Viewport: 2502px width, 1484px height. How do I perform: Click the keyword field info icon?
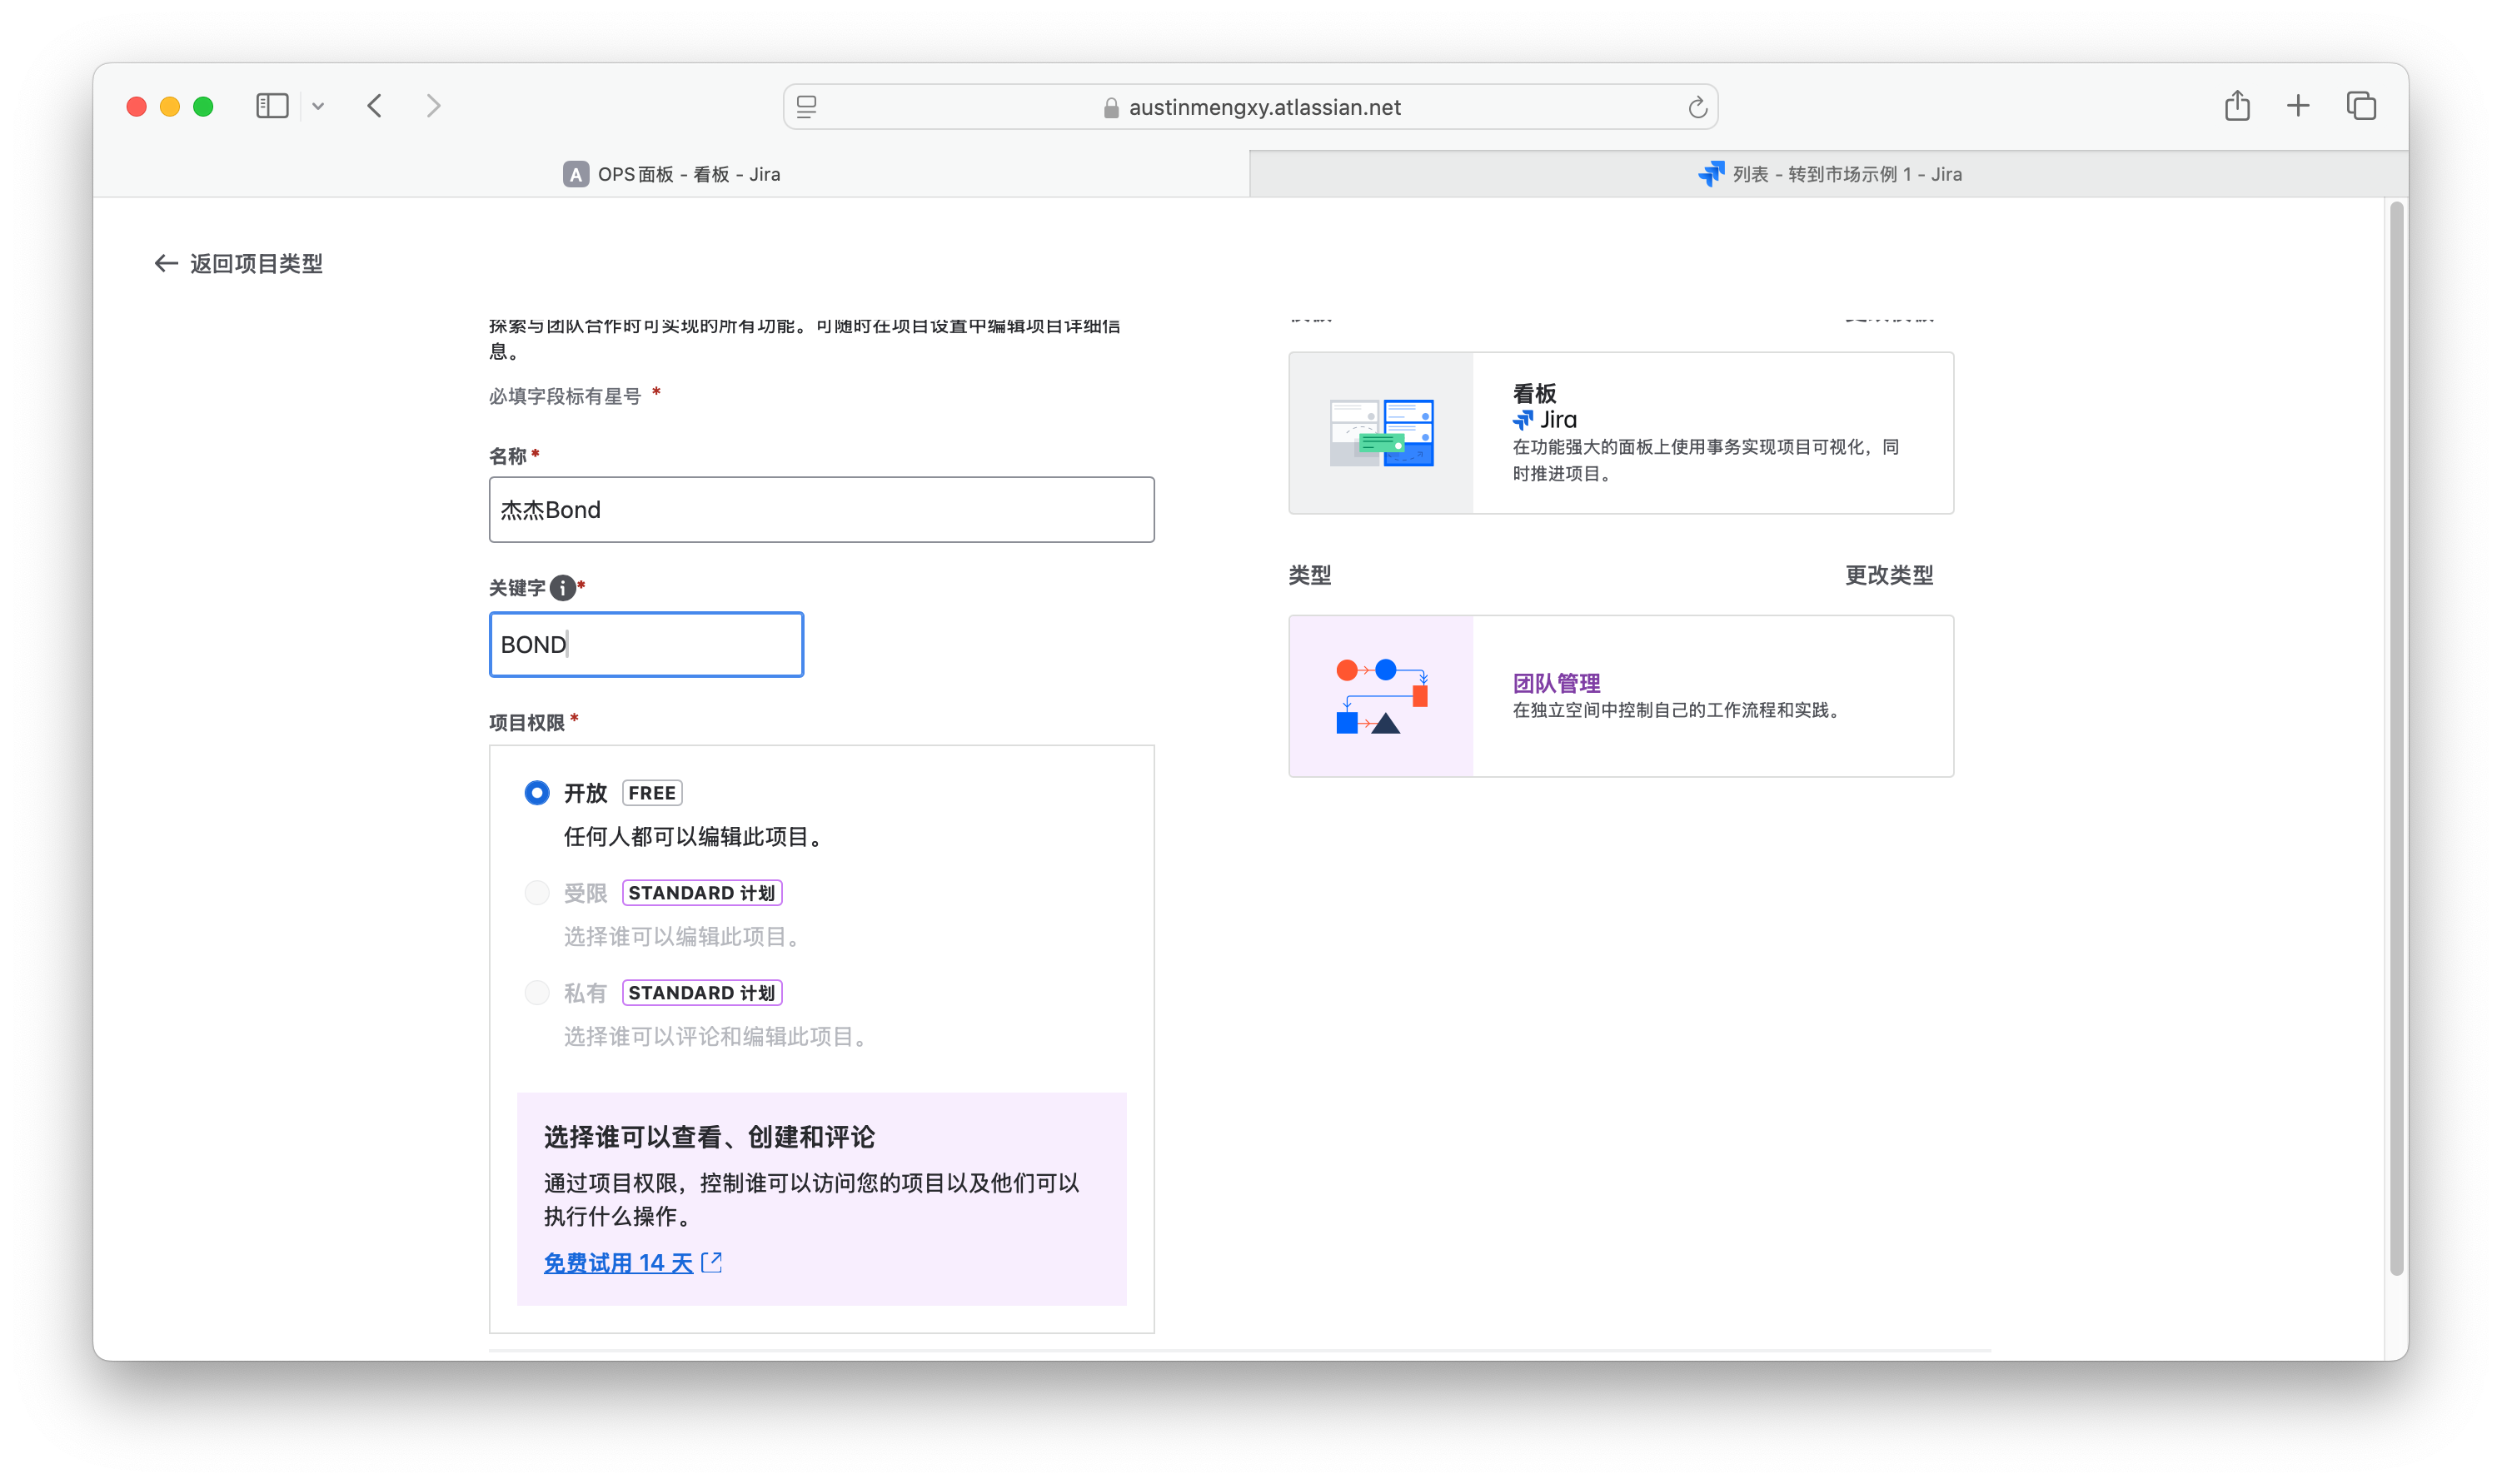pyautogui.click(x=563, y=588)
